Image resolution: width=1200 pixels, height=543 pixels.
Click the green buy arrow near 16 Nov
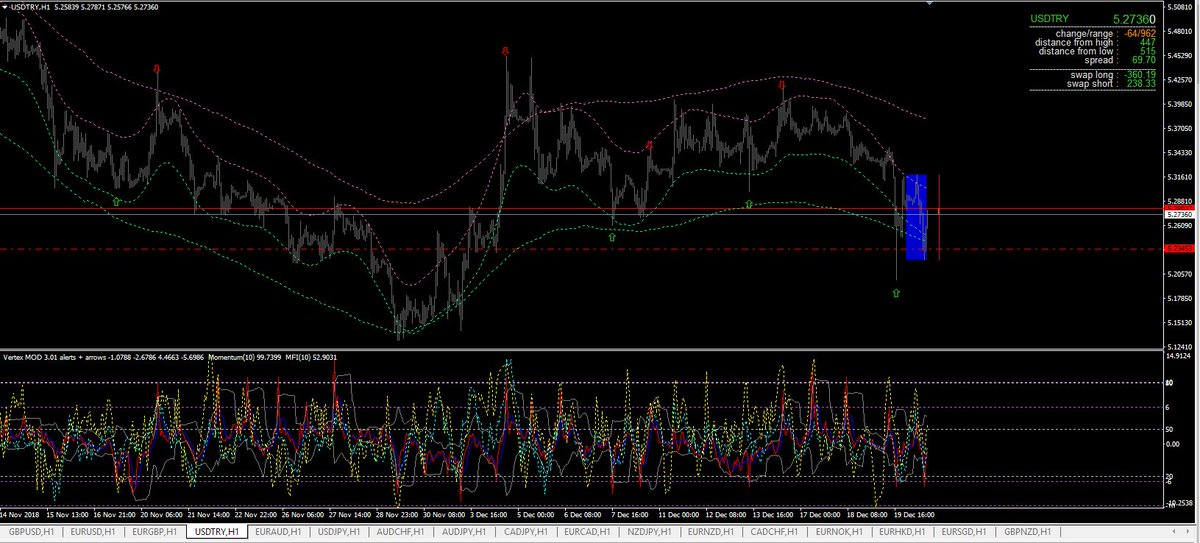point(117,201)
